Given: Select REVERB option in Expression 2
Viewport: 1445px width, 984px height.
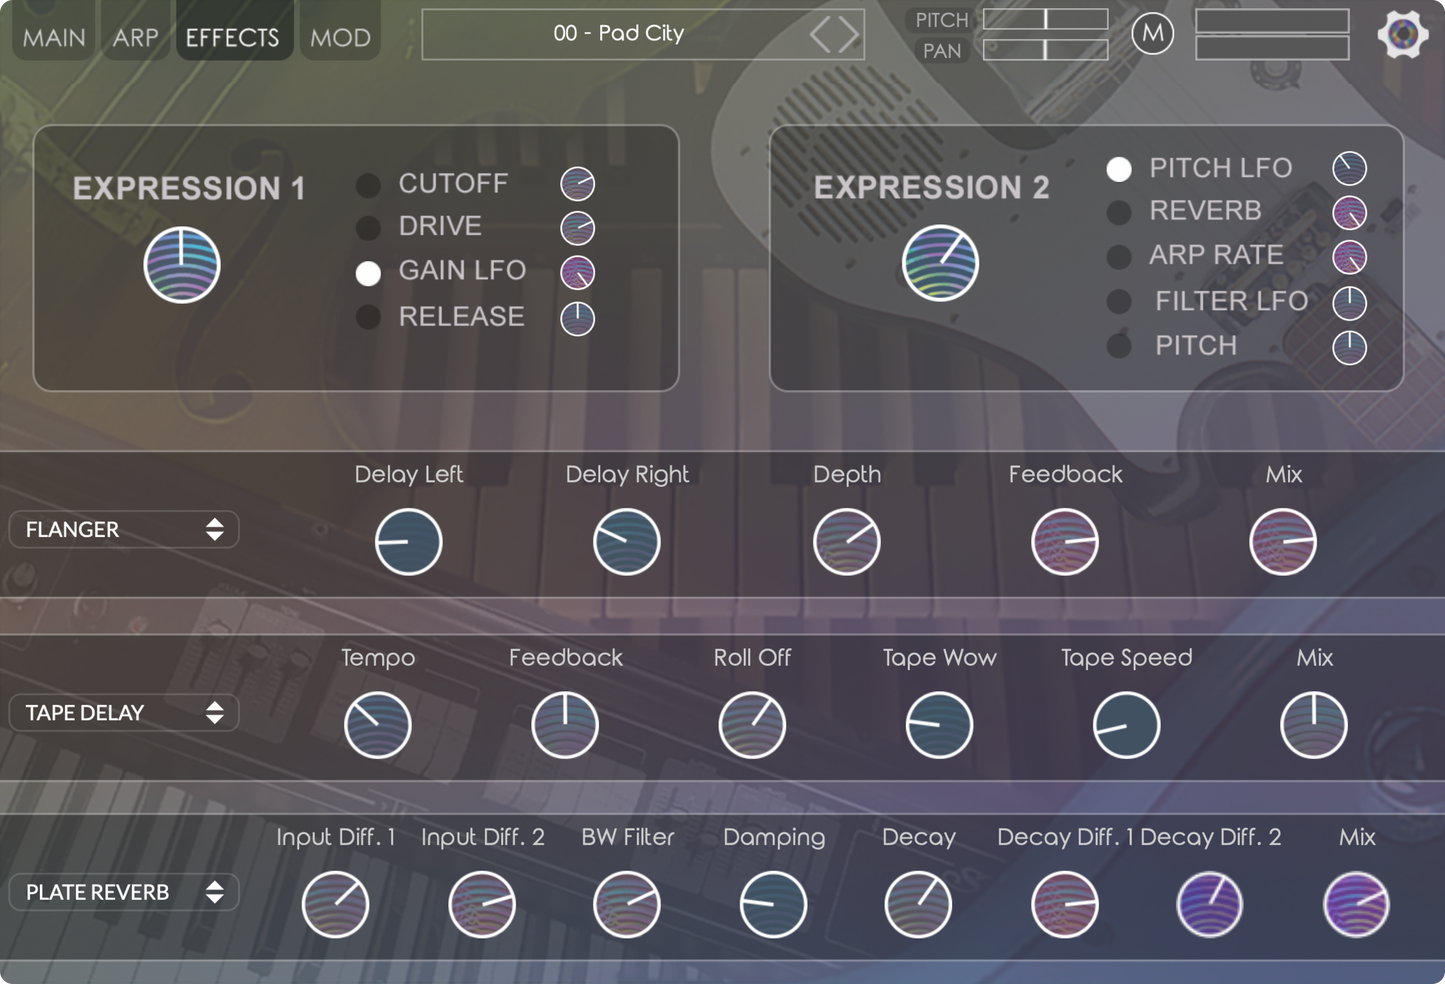Looking at the screenshot, I should point(1119,212).
